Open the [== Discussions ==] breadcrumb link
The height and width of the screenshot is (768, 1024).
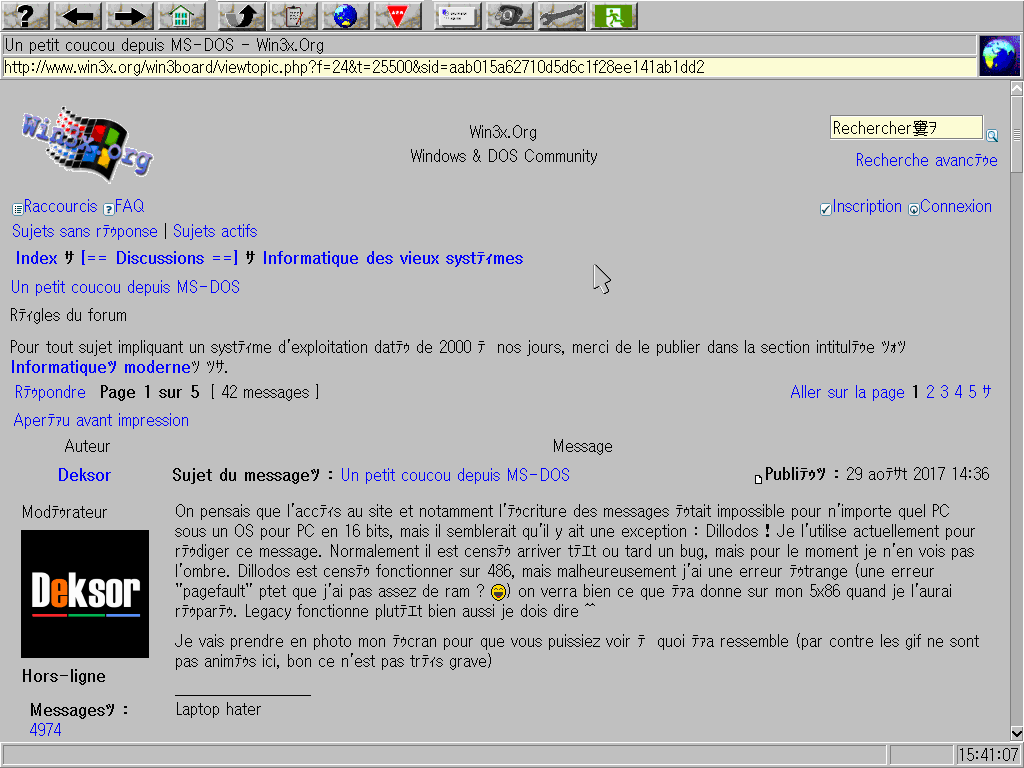pyautogui.click(x=159, y=258)
